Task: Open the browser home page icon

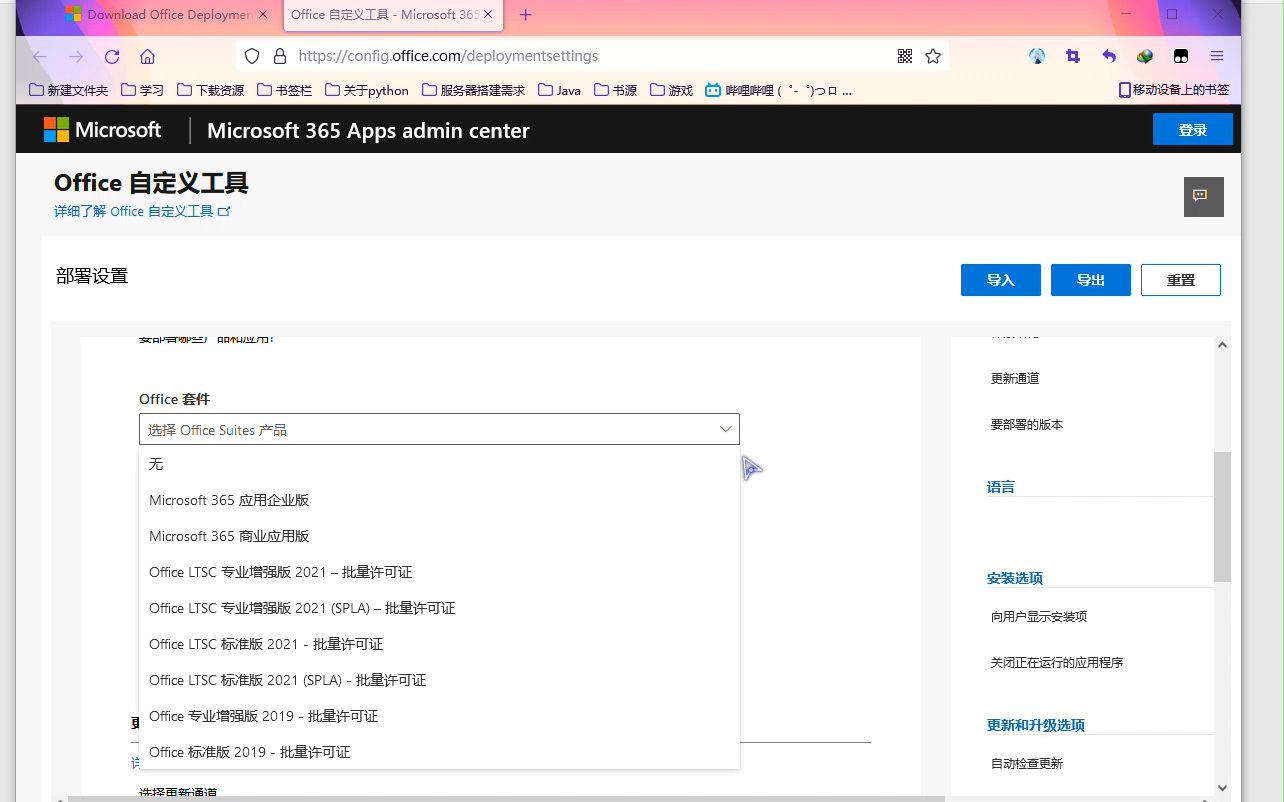Action: (x=148, y=56)
